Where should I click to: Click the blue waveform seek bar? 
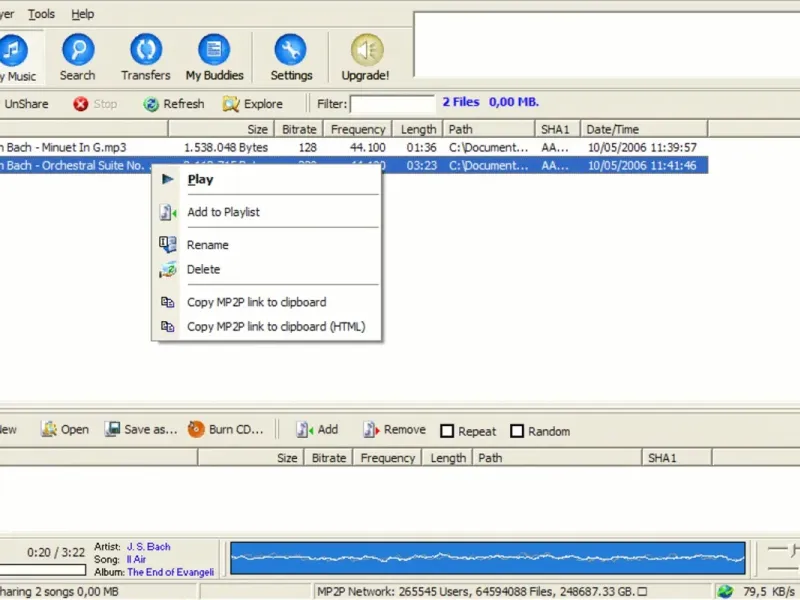[x=488, y=558]
